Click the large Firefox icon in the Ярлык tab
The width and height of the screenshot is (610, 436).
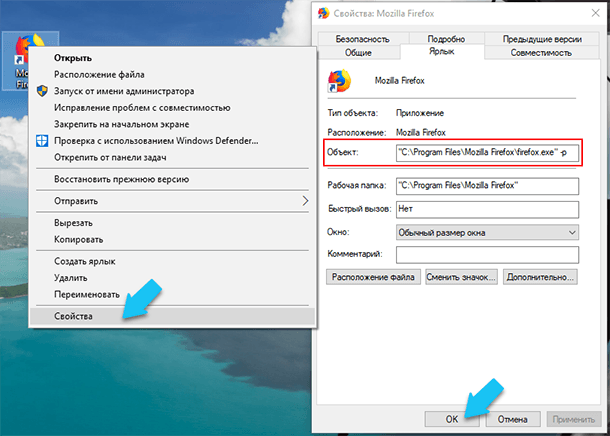point(339,81)
